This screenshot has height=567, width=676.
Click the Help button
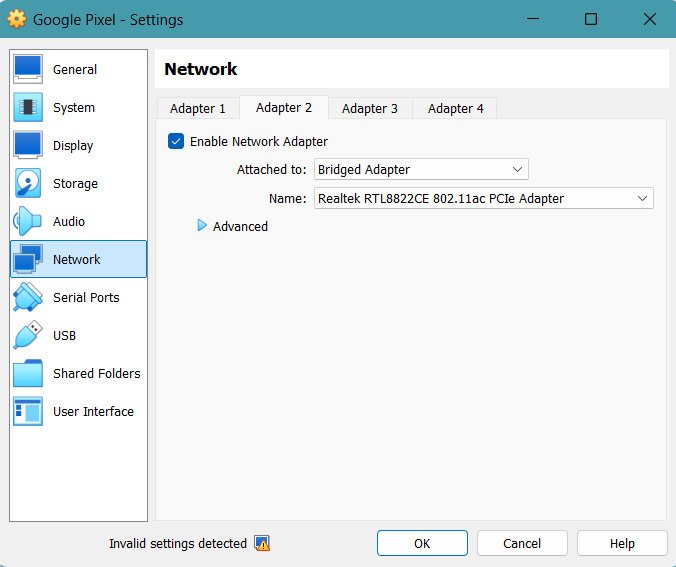point(622,543)
